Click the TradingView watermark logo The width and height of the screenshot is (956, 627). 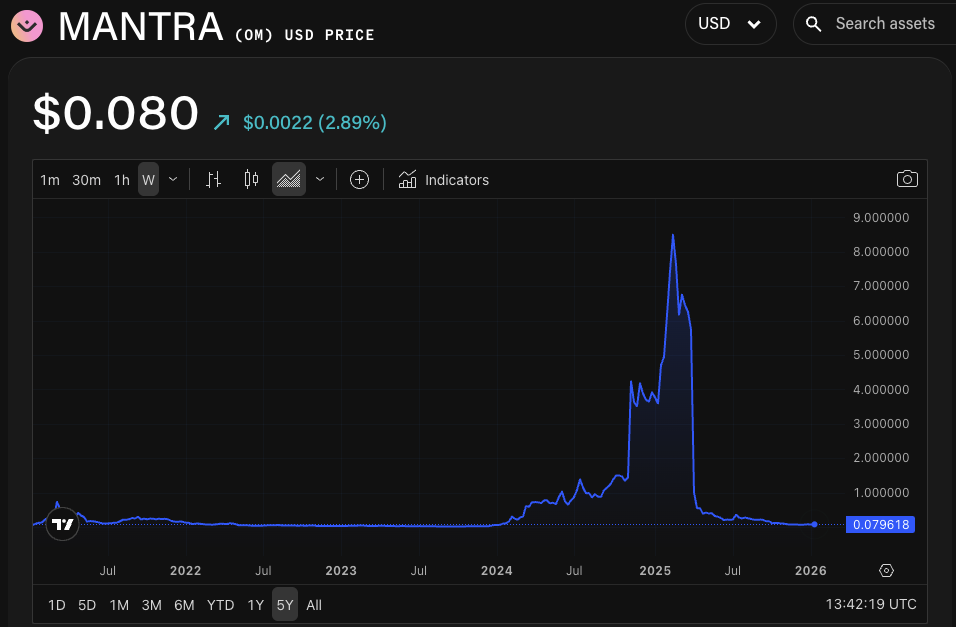click(62, 523)
